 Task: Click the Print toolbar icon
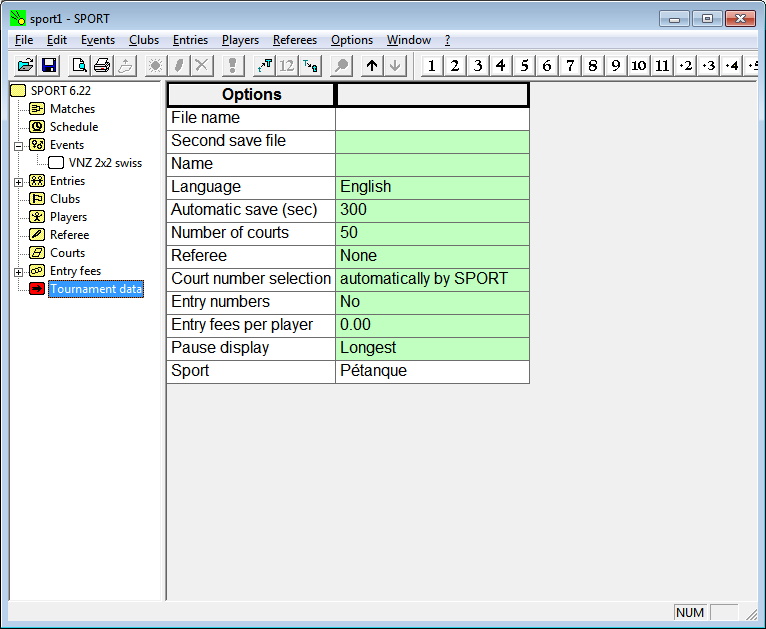pos(101,66)
